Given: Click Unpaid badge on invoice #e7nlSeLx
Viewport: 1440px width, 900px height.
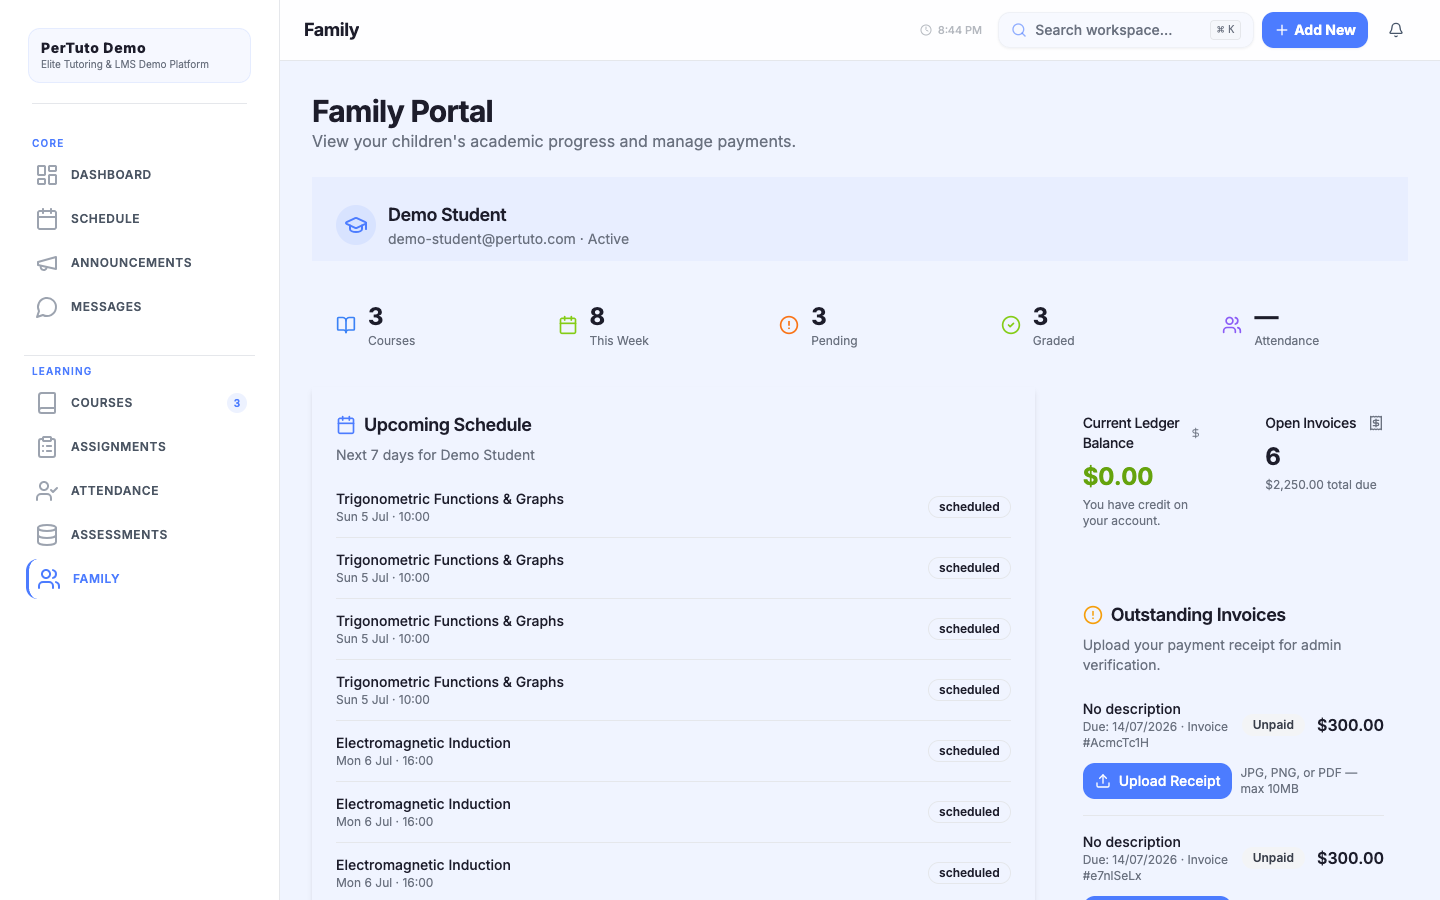Looking at the screenshot, I should [x=1273, y=858].
